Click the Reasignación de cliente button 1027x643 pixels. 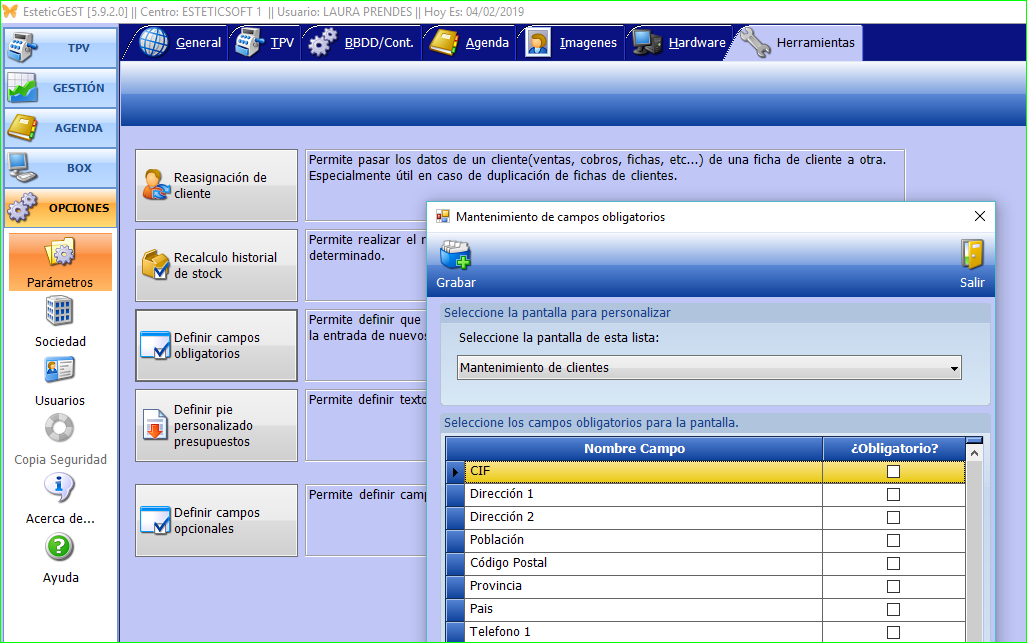(217, 185)
